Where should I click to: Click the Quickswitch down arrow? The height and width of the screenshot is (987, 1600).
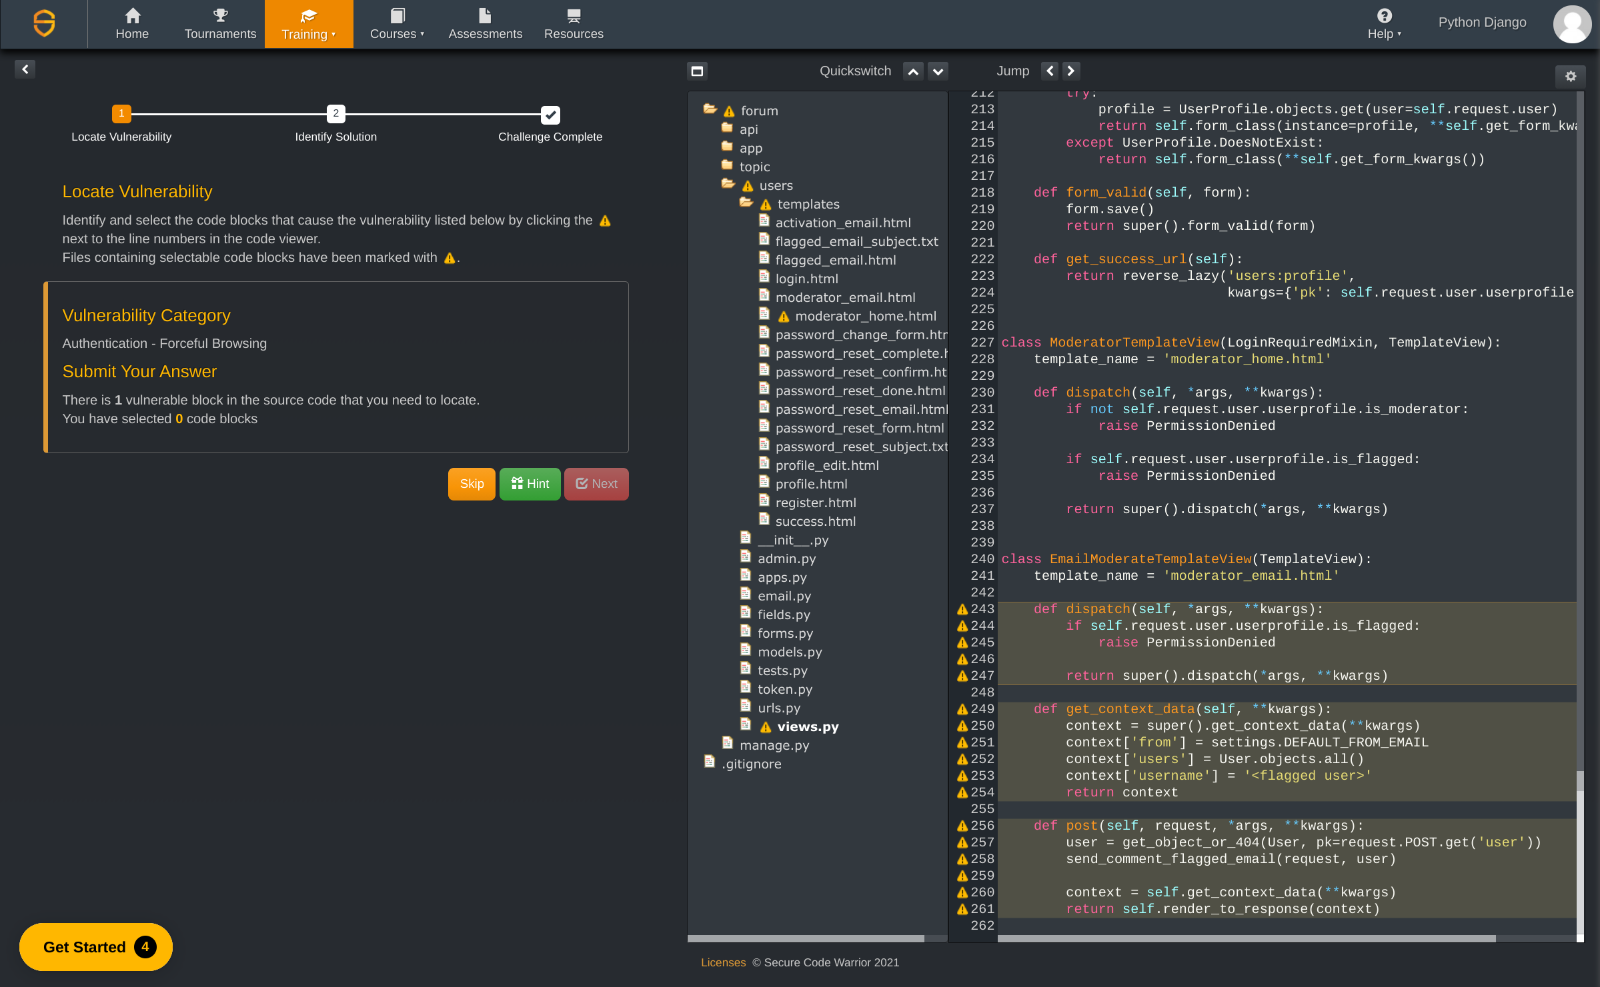938,71
